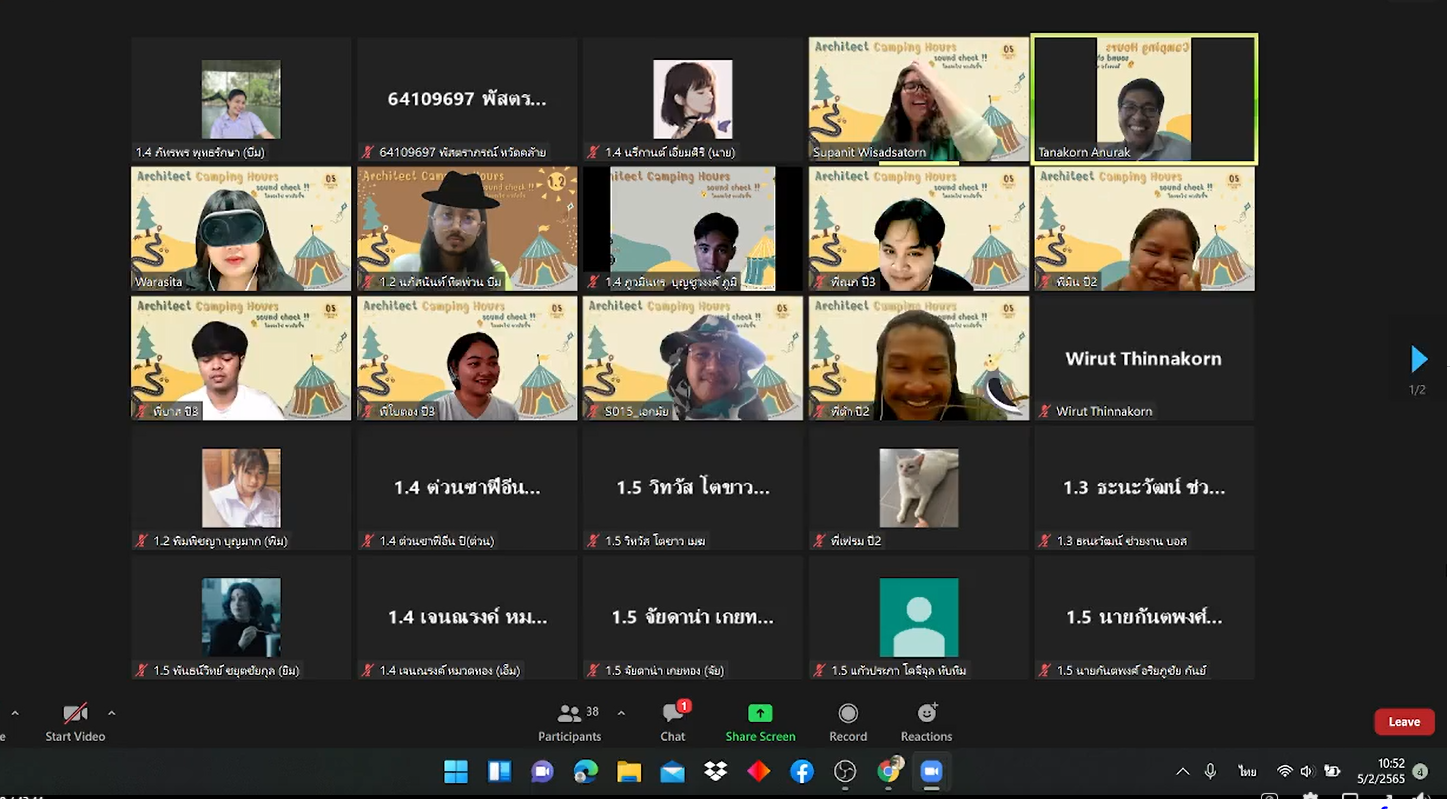Open the clock and date panel
Viewport: 1450px width, 809px height.
(1381, 771)
